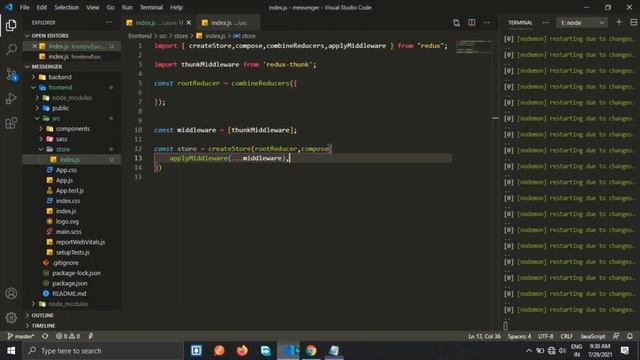Open the Windows Start menu
This screenshot has width=640, height=360.
11,351
